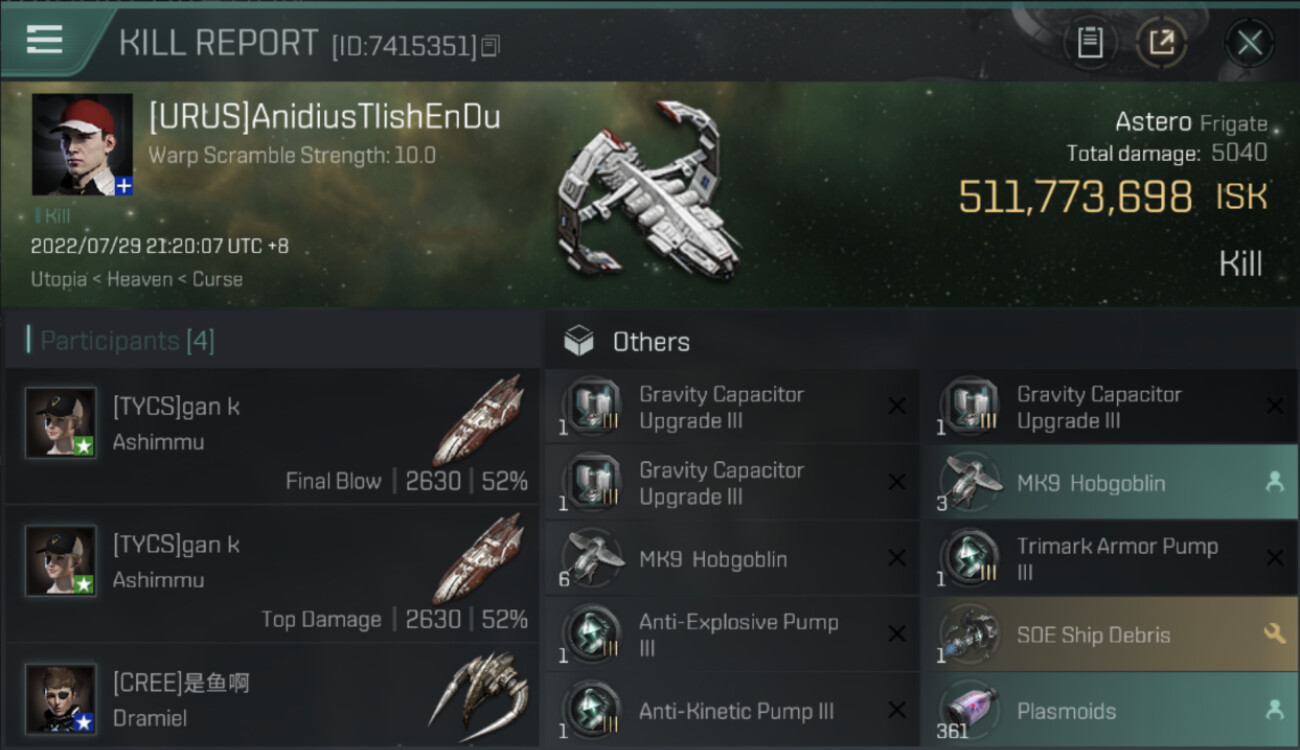Close the kill report window
Image resolution: width=1300 pixels, height=750 pixels.
[x=1249, y=43]
